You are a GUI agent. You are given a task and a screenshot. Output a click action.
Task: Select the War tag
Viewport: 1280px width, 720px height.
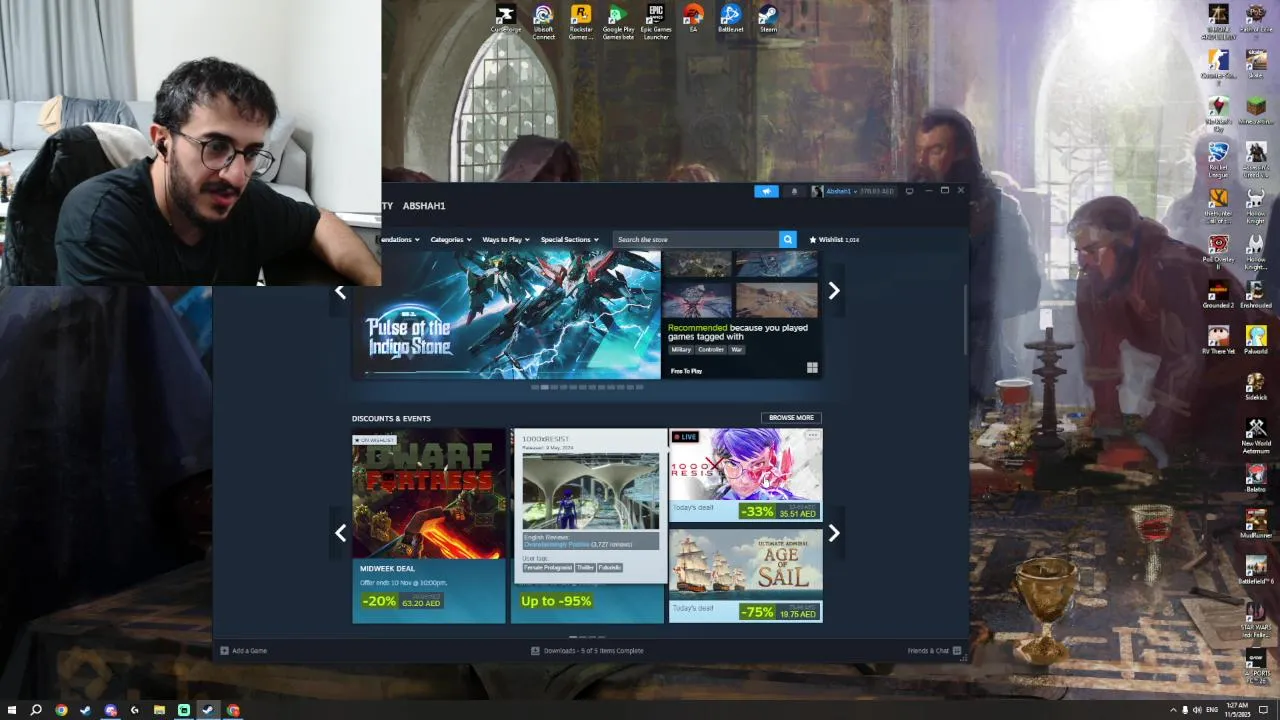737,350
